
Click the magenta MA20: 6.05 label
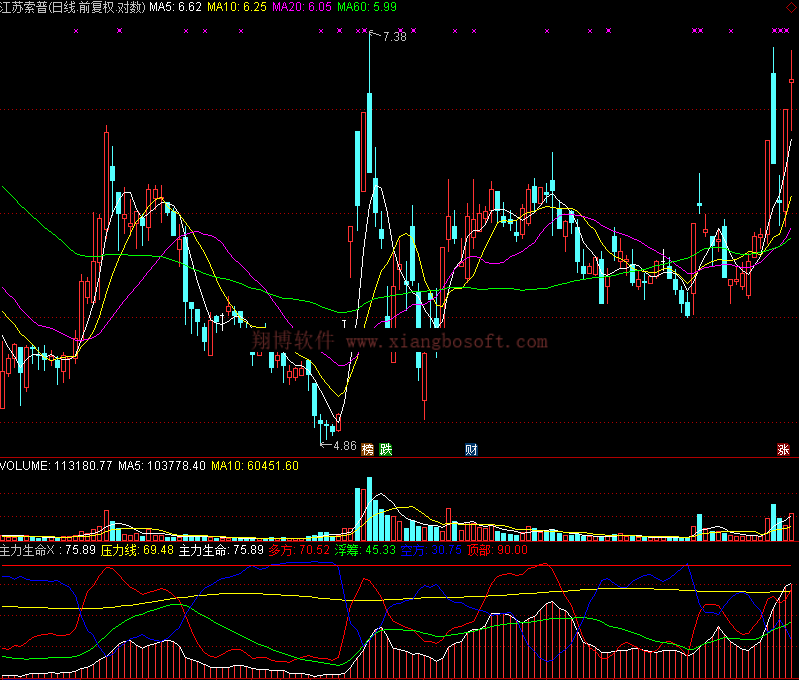tap(302, 7)
